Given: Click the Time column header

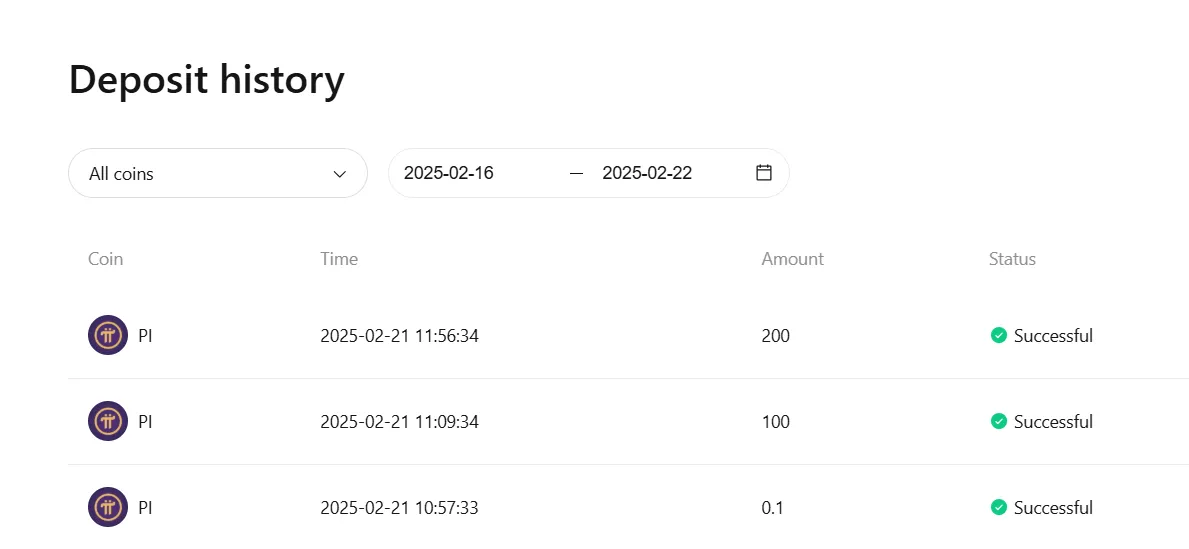Looking at the screenshot, I should click(x=339, y=259).
